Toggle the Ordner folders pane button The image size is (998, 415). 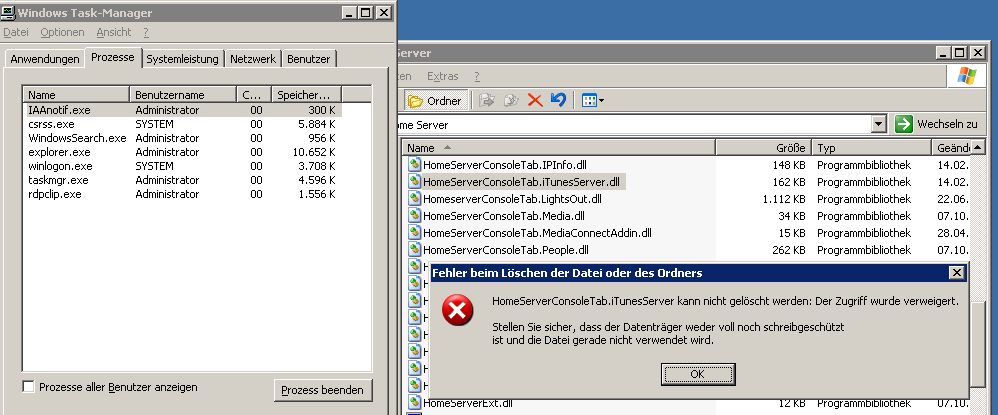(436, 101)
